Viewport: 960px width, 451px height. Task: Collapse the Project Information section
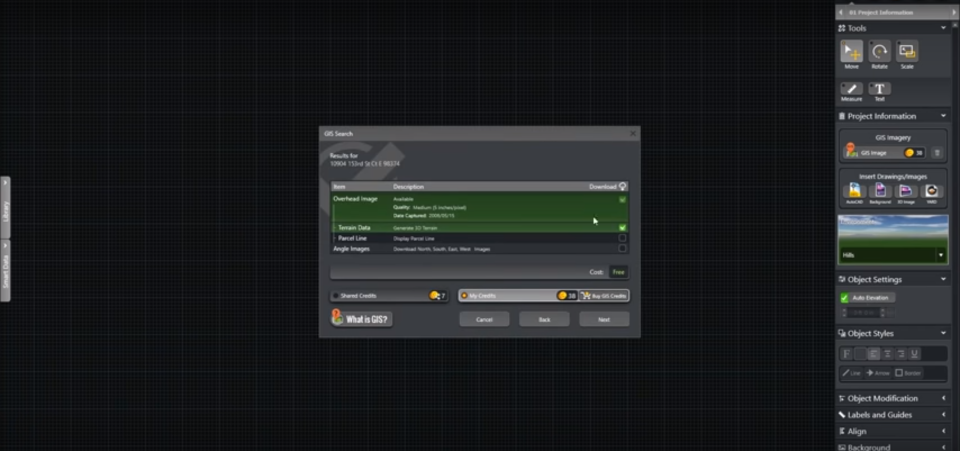(943, 116)
